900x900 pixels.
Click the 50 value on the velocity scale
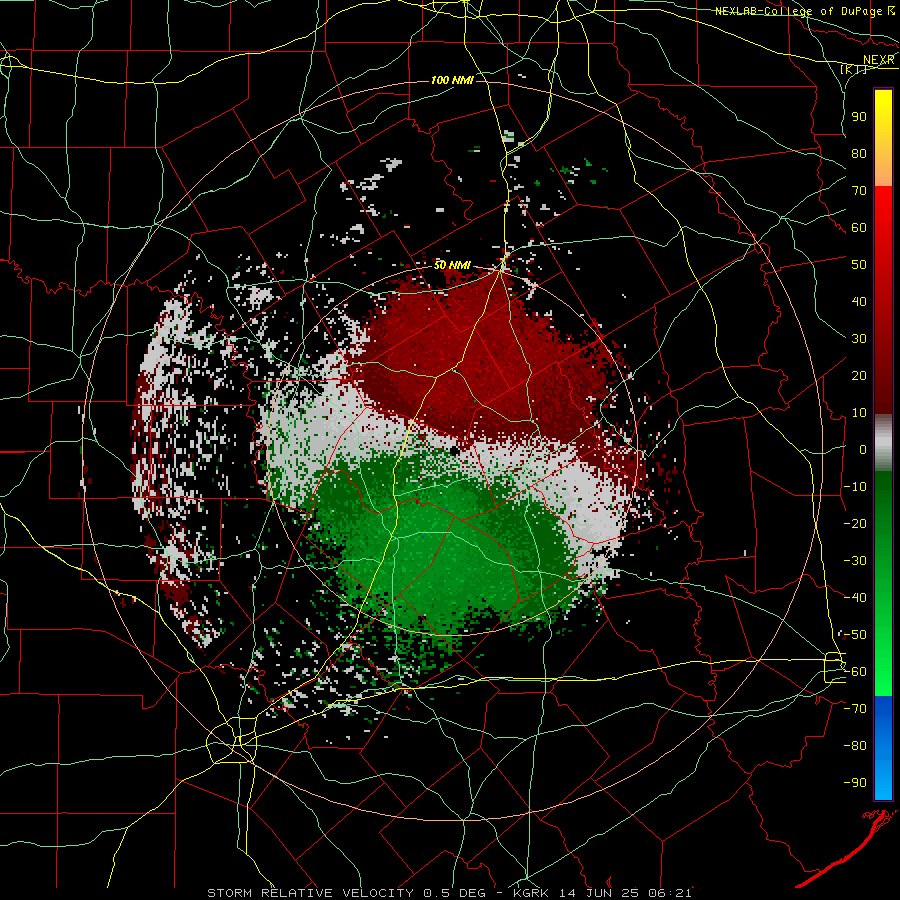[x=859, y=265]
